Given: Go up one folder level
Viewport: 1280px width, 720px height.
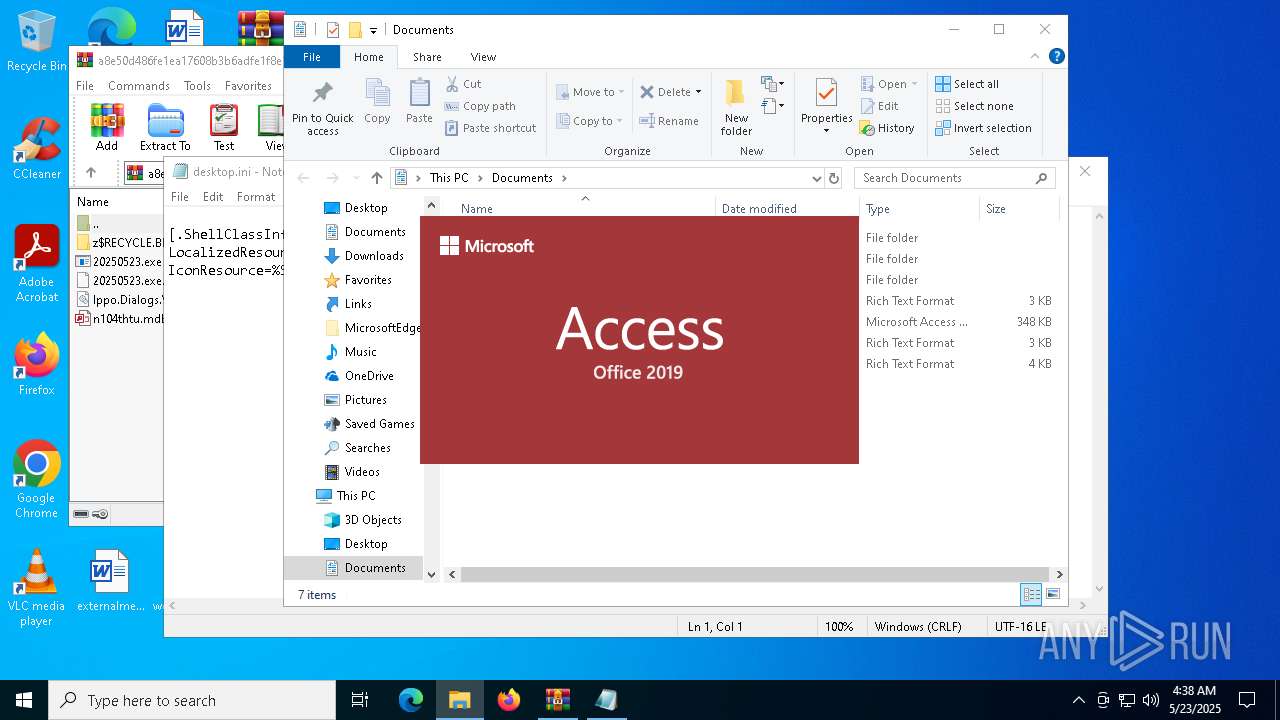Looking at the screenshot, I should point(376,178).
